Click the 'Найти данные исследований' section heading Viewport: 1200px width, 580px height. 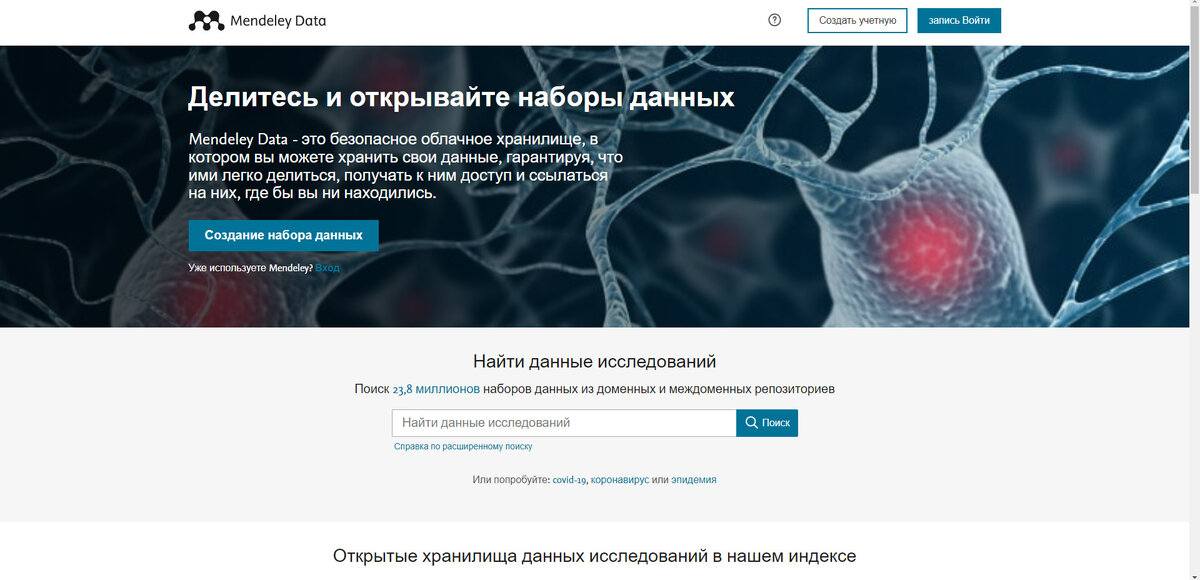pos(595,362)
